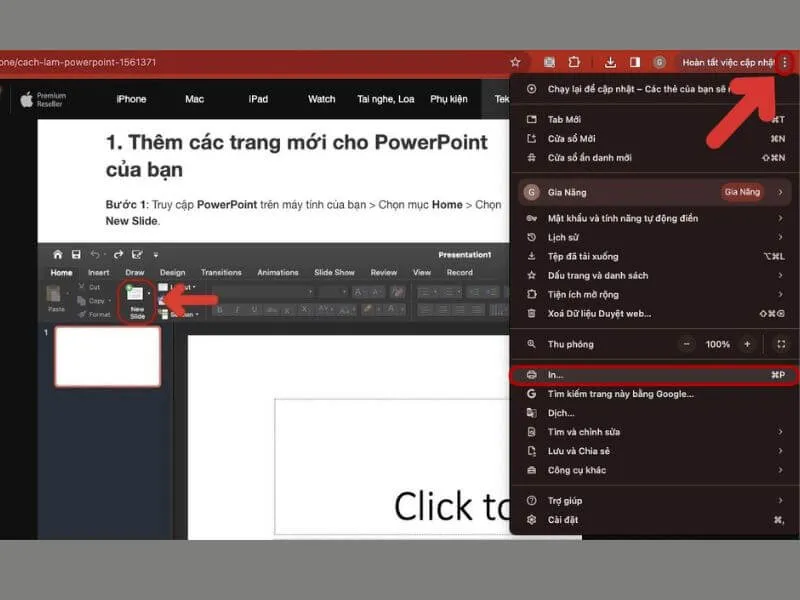Viewport: 800px width, 600px height.
Task: Click the iPhone navigation link
Action: coord(131,99)
